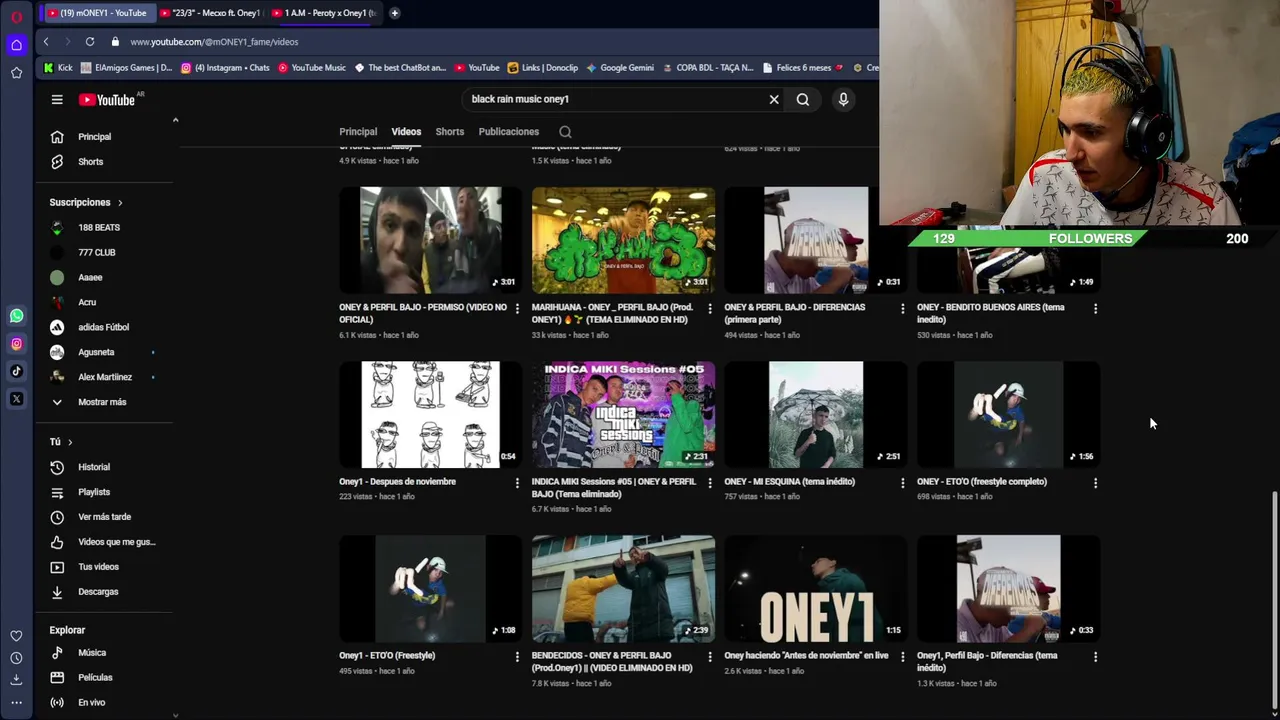Open 'MARIHUANA' green graffiti thumbnail
The image size is (1280, 720).
click(623, 240)
